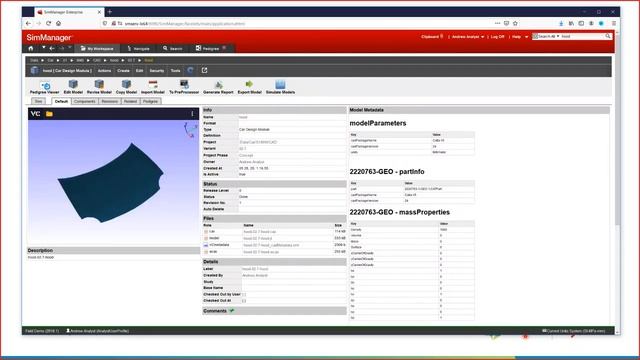Open object in new window icon
Image resolution: width=640 pixels, height=360 pixels.
click(204, 70)
